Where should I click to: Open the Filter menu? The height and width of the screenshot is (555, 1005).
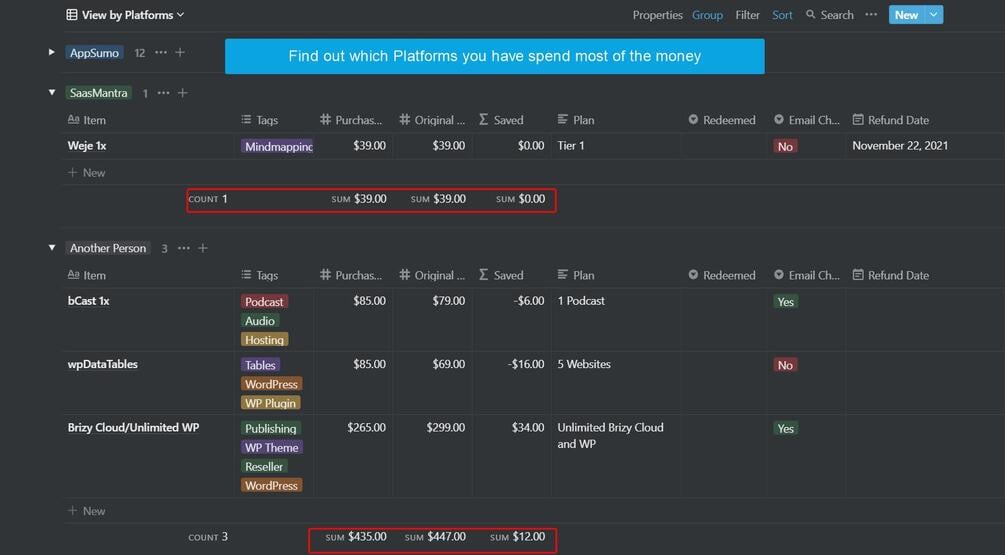[x=747, y=15]
